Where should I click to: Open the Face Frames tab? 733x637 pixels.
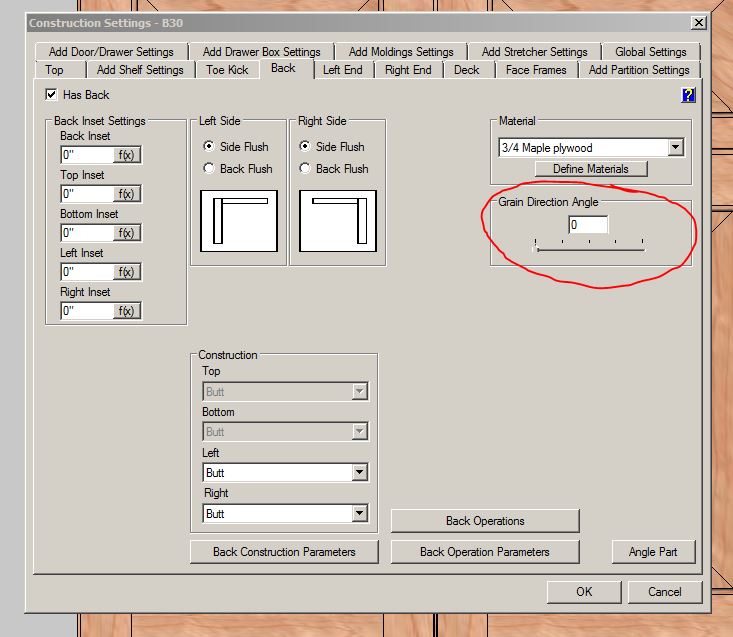pyautogui.click(x=535, y=70)
